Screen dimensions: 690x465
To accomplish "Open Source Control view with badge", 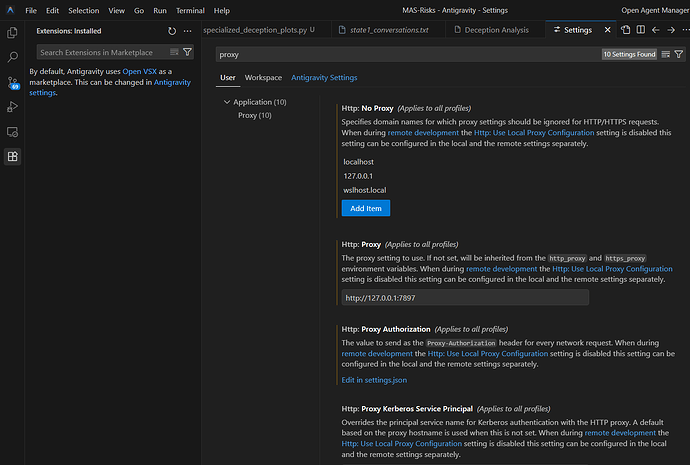I will click(x=12, y=82).
